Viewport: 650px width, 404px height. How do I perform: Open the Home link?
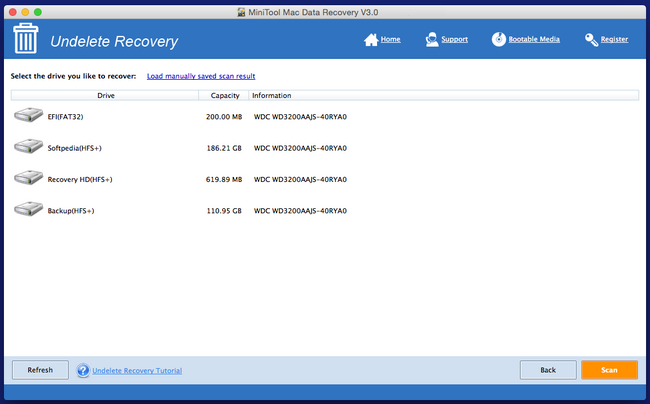click(x=390, y=39)
